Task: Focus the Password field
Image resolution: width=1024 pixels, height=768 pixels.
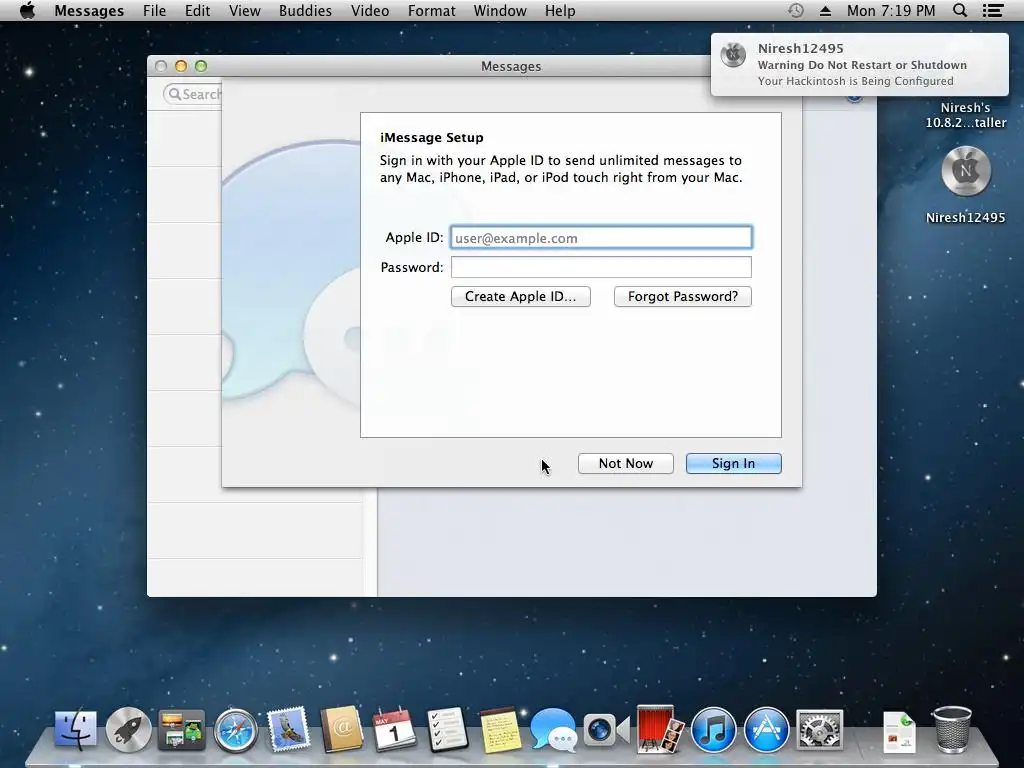Action: pyautogui.click(x=601, y=267)
